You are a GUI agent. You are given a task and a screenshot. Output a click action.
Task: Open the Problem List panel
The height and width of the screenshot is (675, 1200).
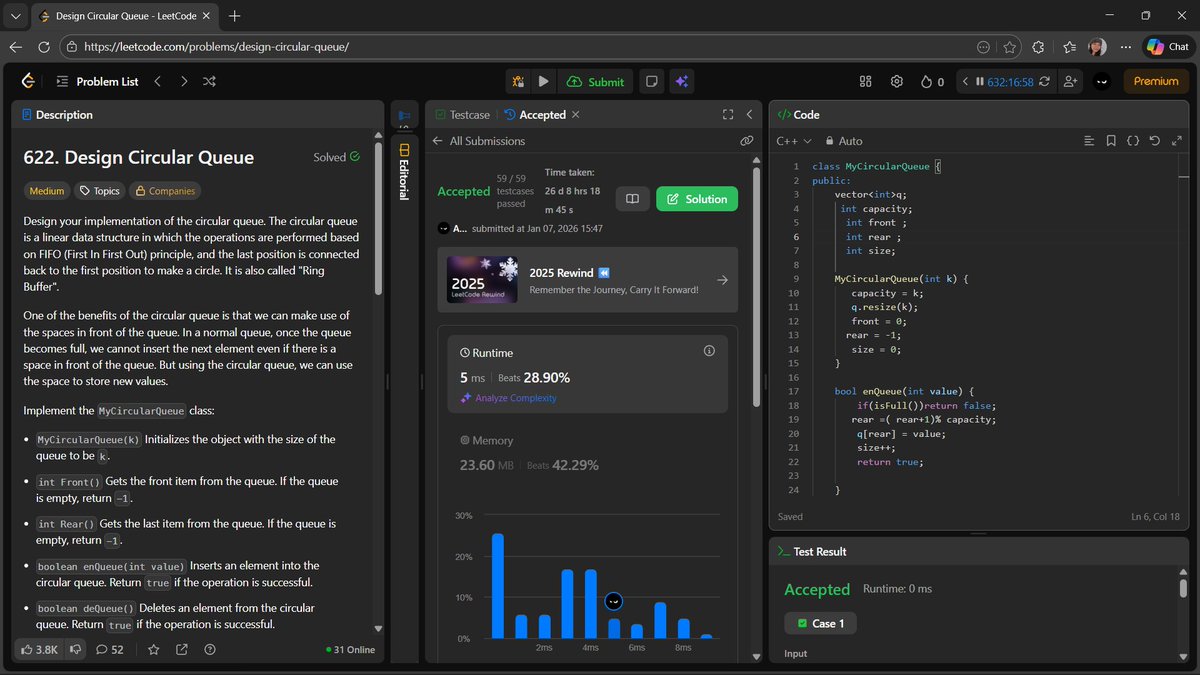coord(97,82)
